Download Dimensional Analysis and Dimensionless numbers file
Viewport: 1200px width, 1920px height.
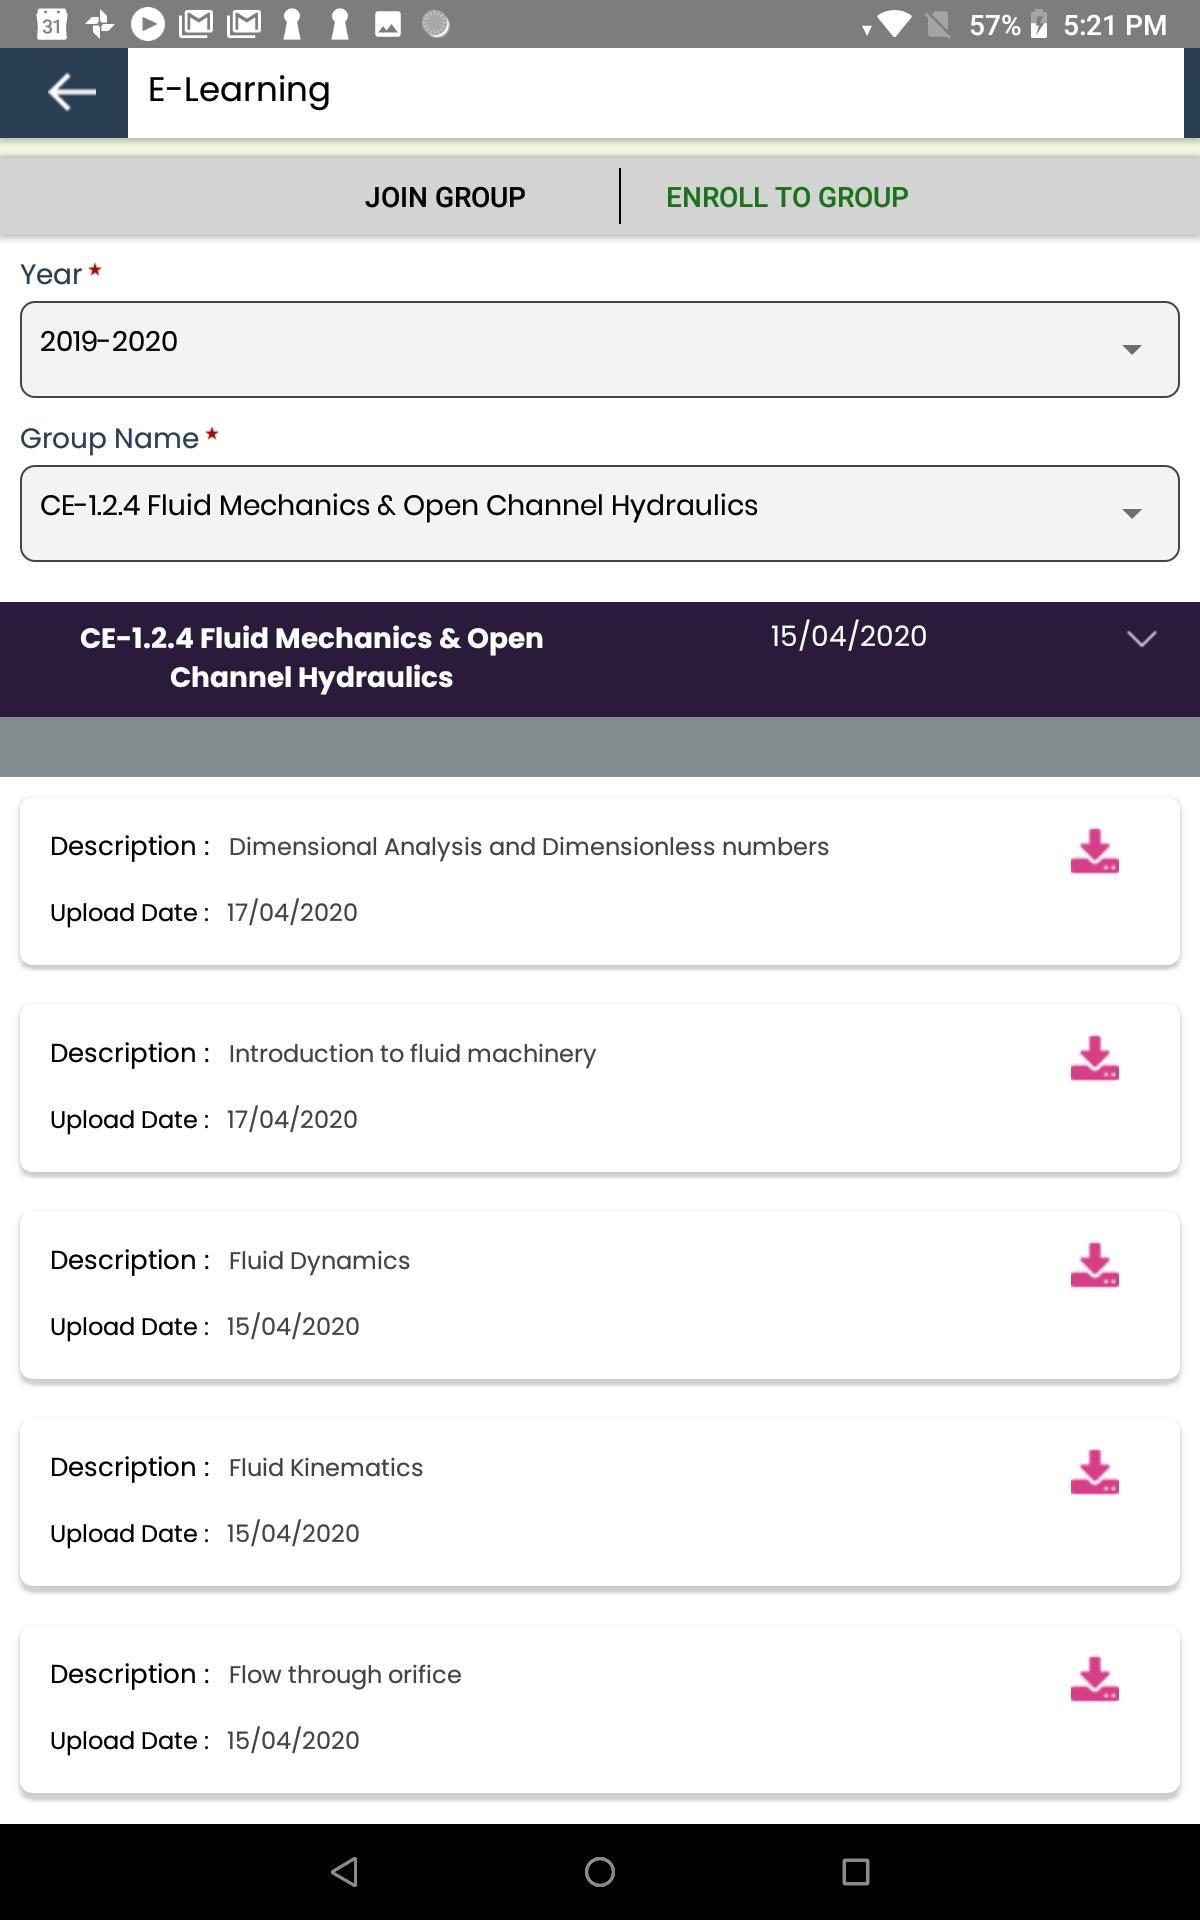pos(1094,852)
